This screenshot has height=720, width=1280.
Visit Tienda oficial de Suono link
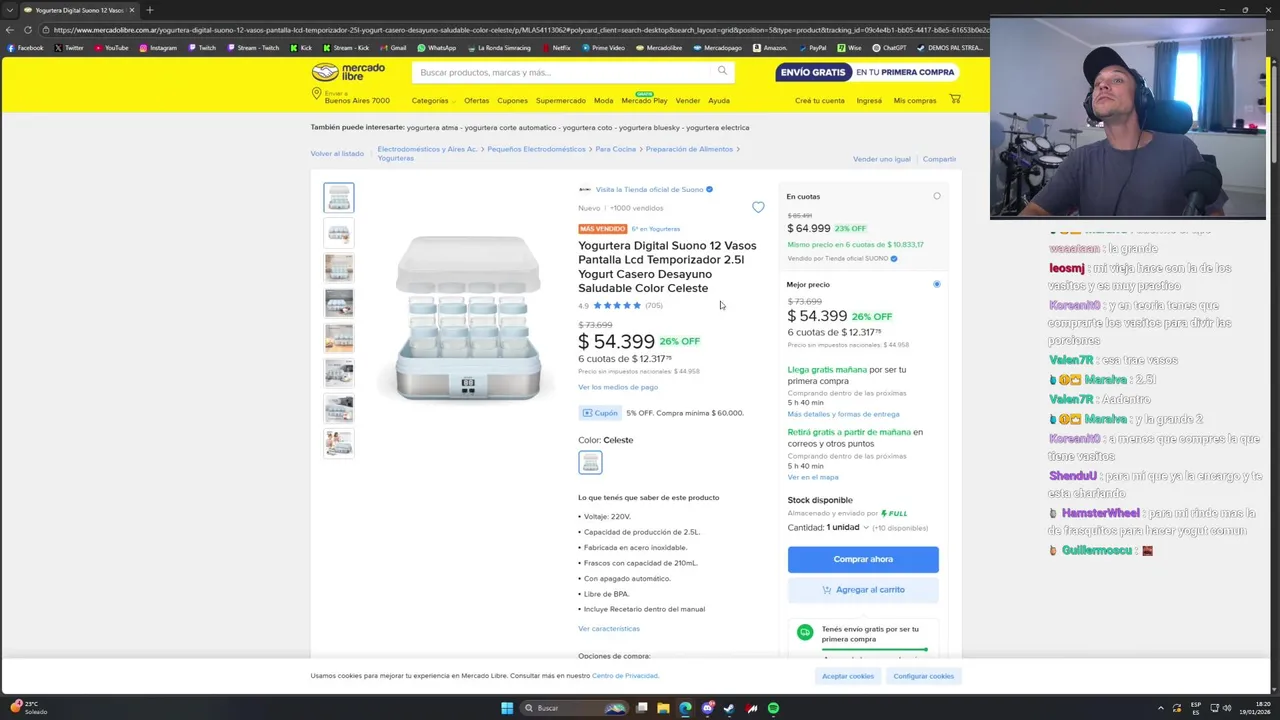pos(650,189)
